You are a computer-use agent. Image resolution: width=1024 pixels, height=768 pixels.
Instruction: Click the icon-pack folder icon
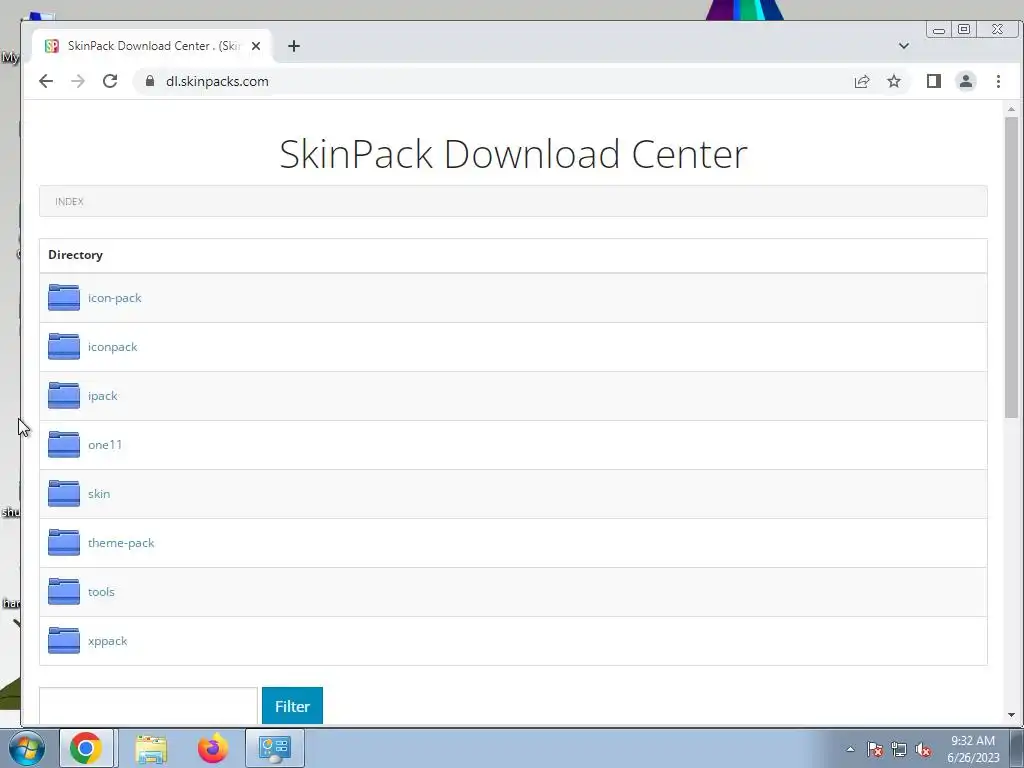(64, 297)
